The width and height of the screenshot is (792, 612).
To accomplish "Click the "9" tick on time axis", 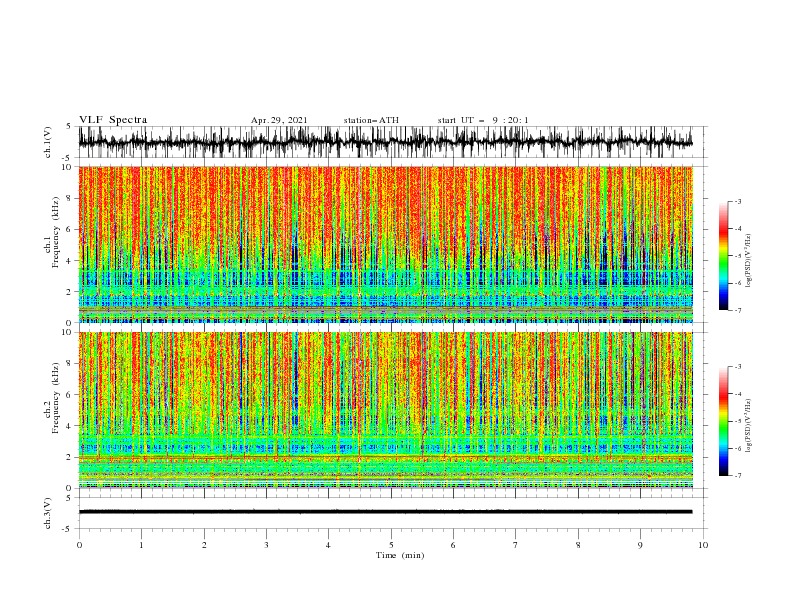I will (640, 545).
